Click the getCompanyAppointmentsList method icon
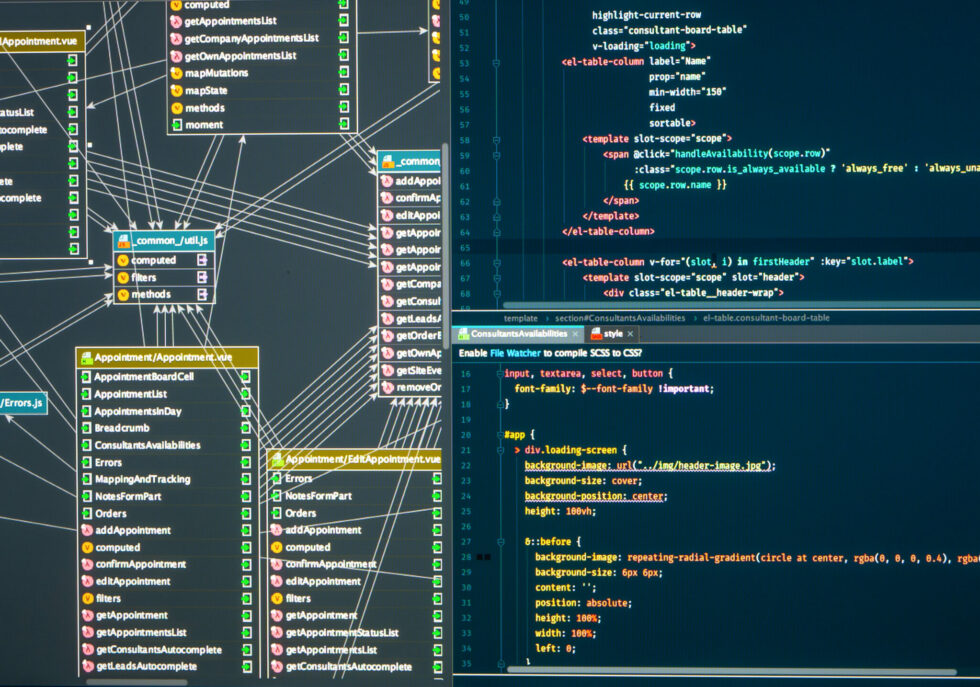Viewport: 980px width, 687px height. [x=176, y=39]
